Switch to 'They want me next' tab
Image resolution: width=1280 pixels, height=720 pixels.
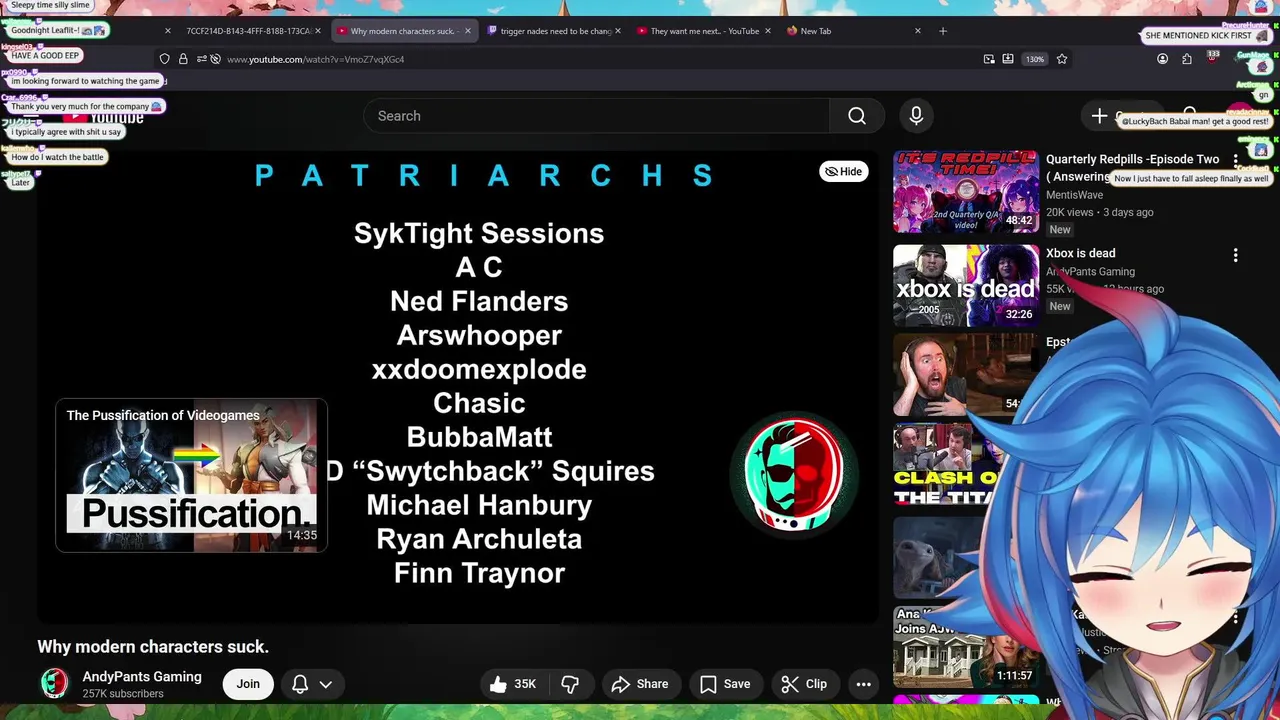704,31
